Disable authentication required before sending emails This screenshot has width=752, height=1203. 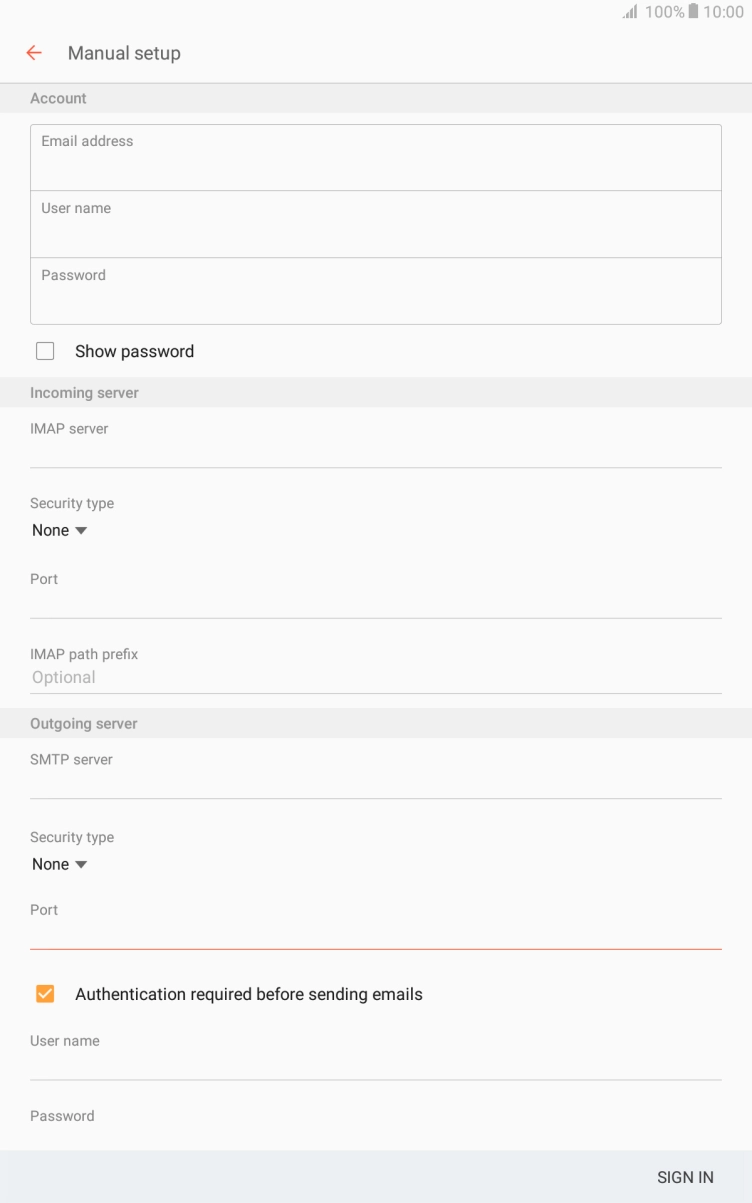click(45, 993)
